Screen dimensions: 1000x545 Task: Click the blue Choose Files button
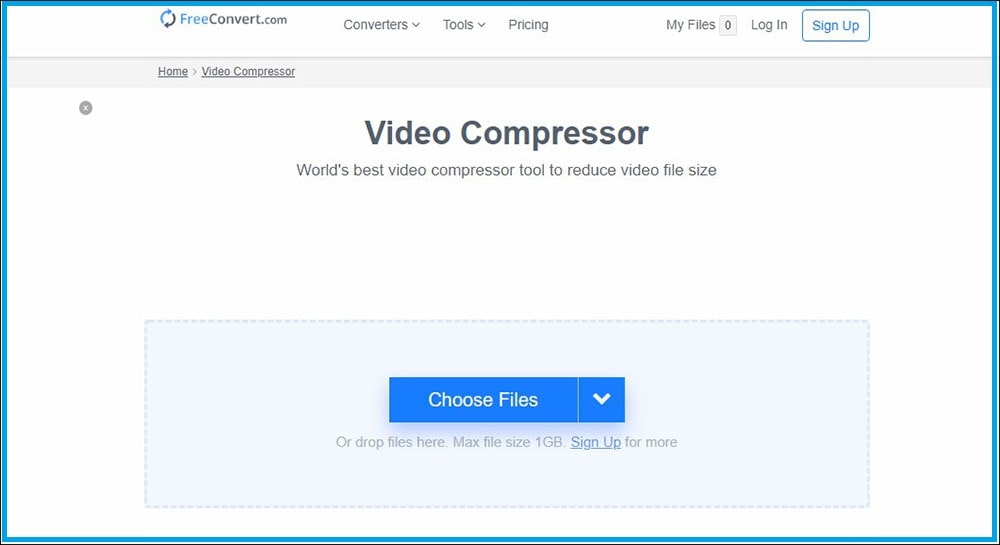(x=483, y=400)
